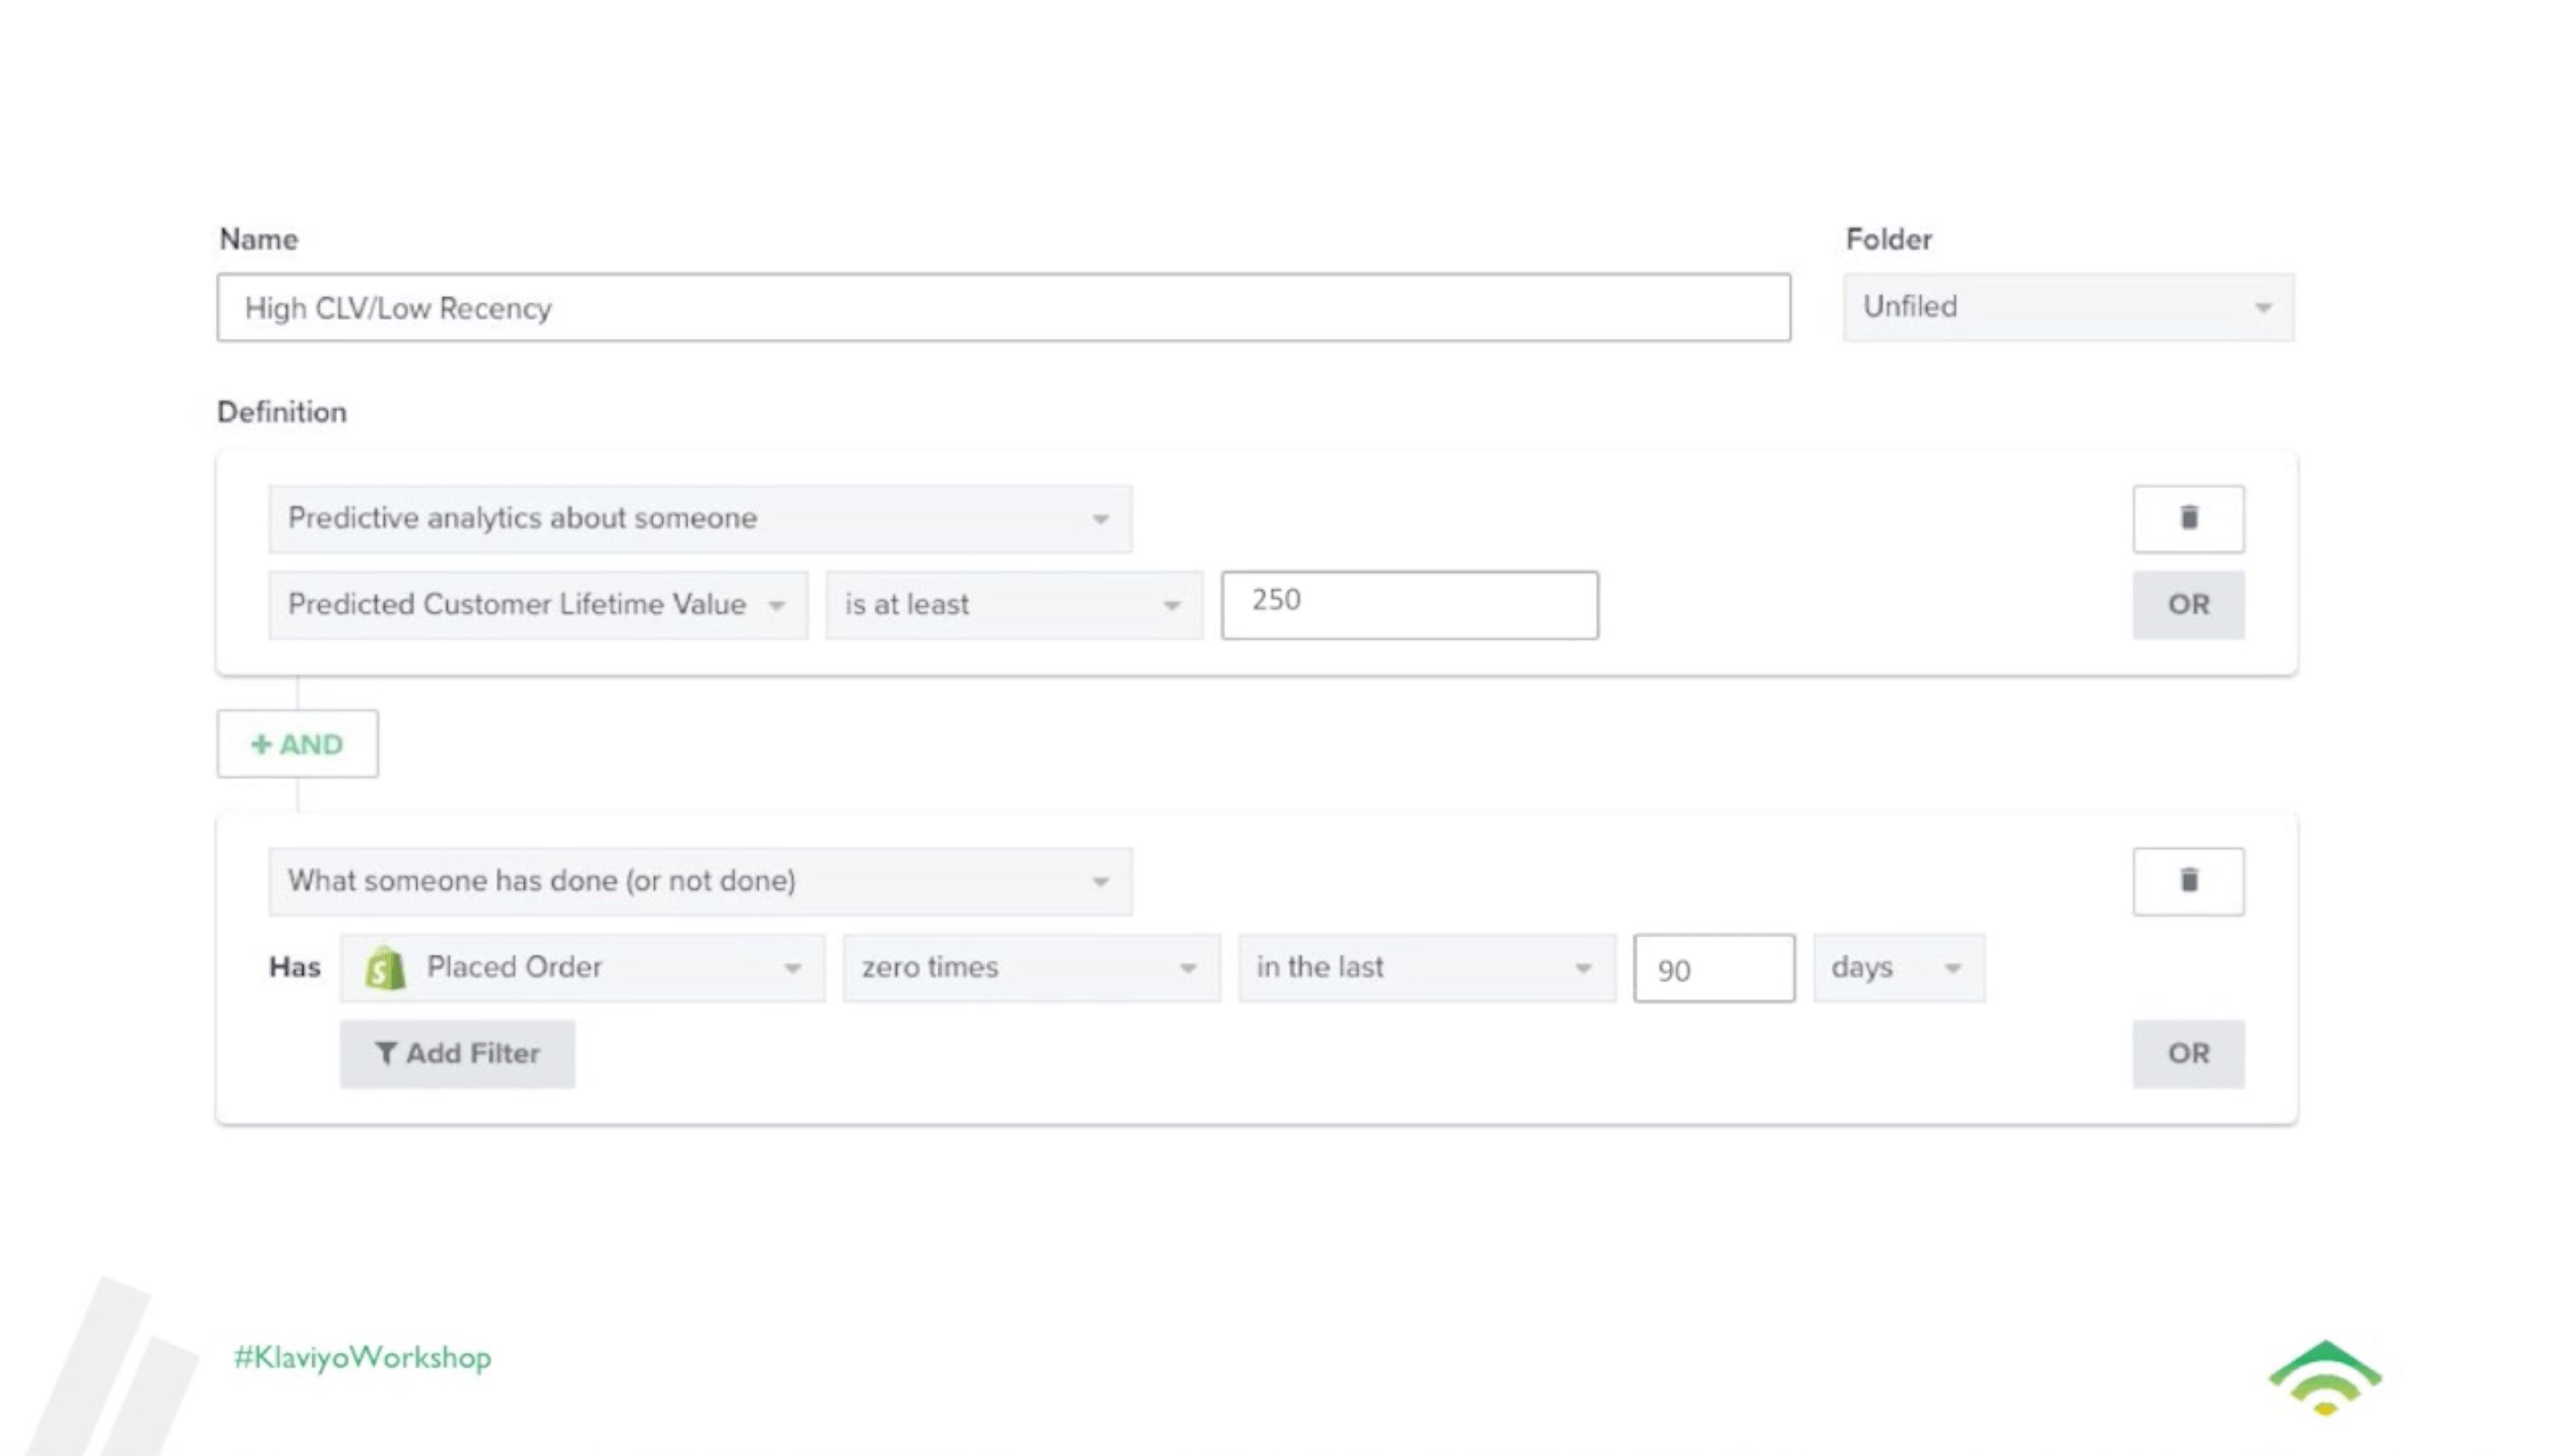The width and height of the screenshot is (2549, 1456).
Task: Click the Add Filter button
Action: click(x=457, y=1053)
